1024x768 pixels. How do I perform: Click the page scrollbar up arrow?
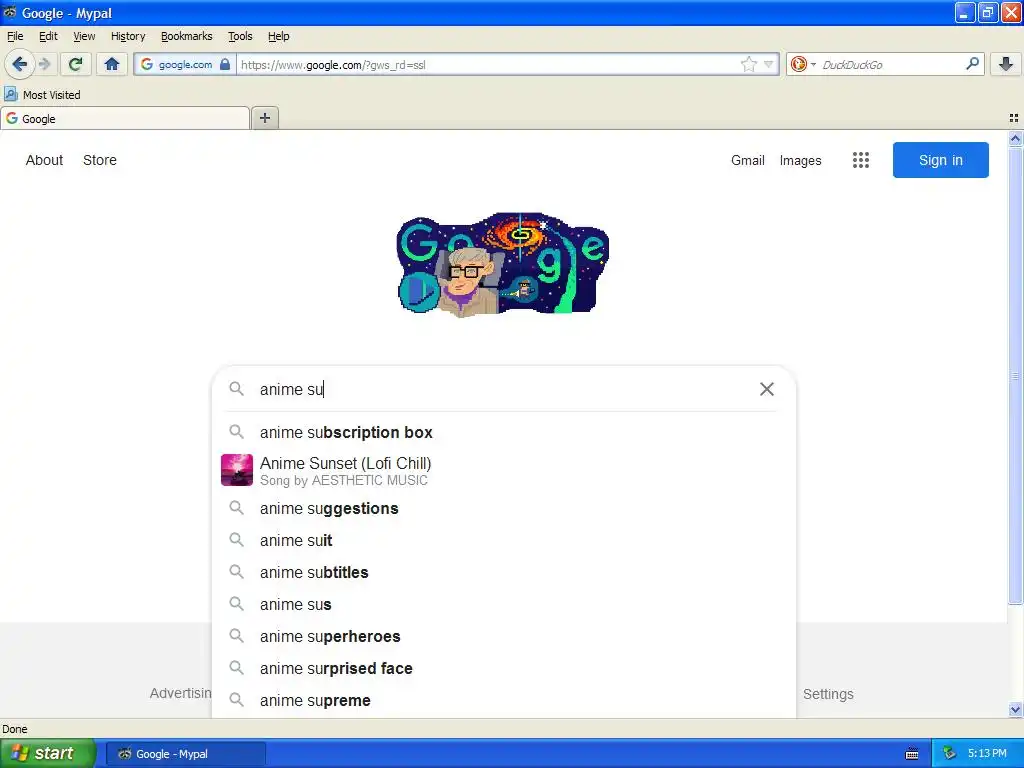coord(1015,138)
